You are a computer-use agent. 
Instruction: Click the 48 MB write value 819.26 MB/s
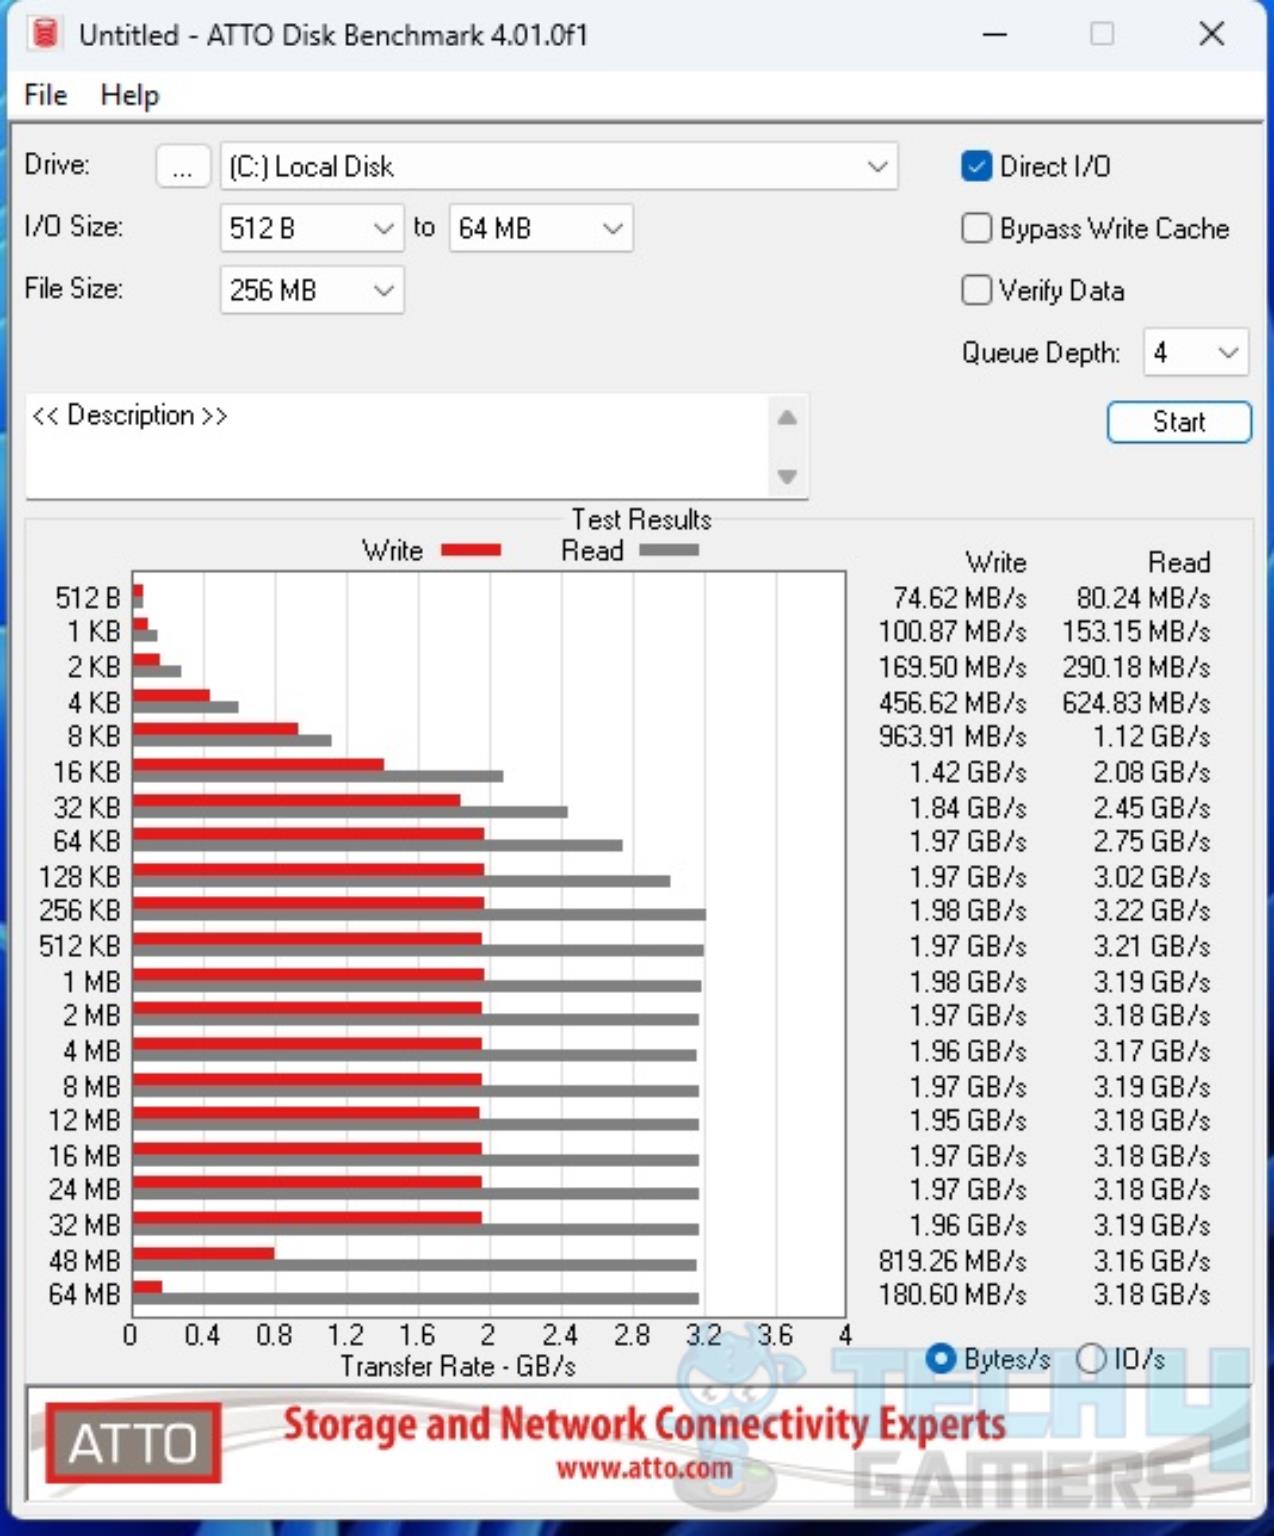[x=953, y=1260]
